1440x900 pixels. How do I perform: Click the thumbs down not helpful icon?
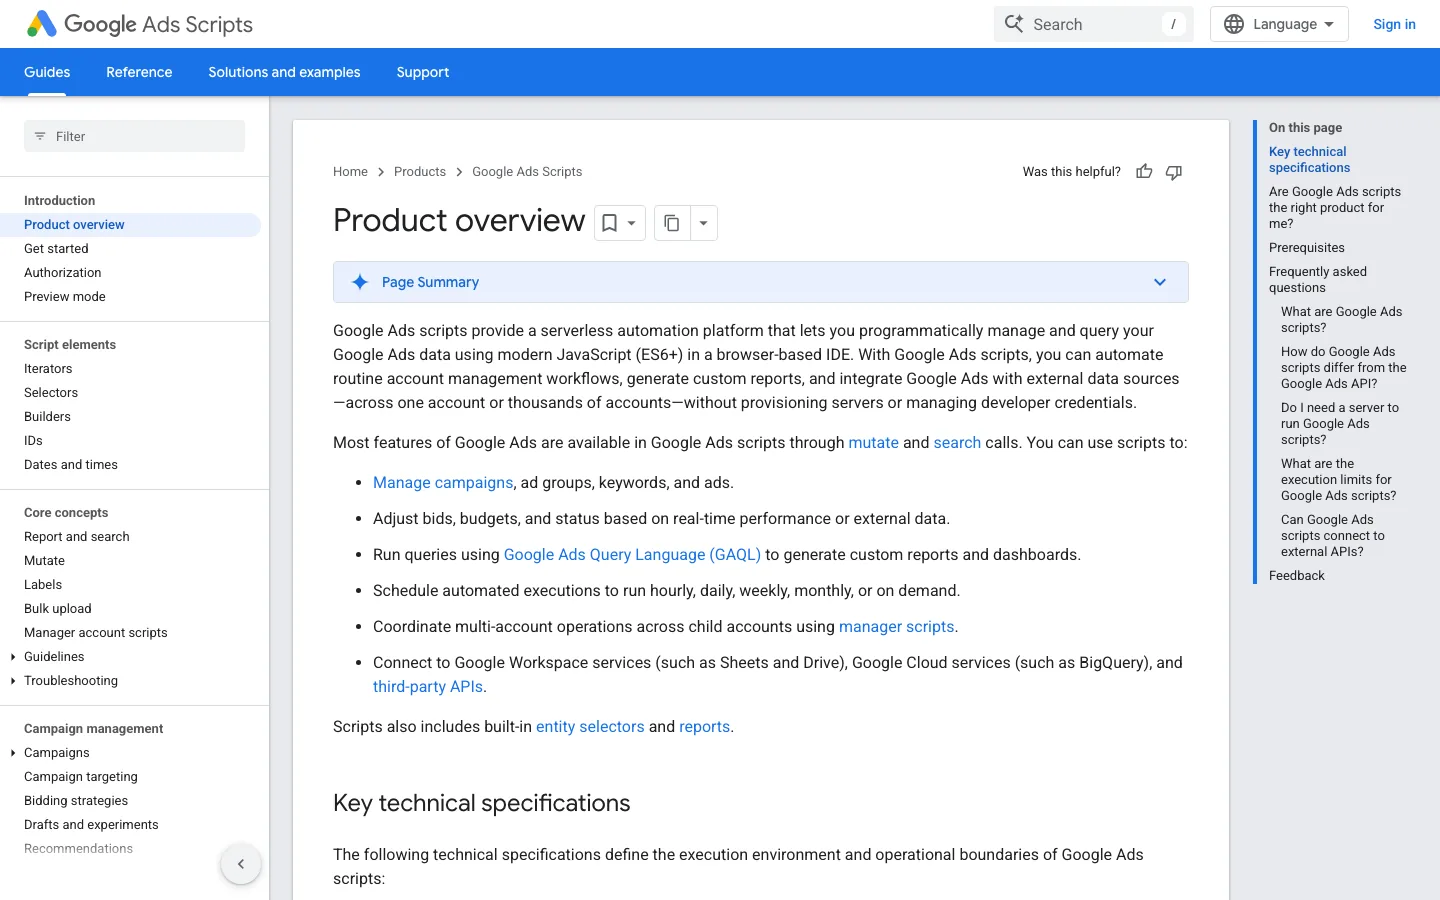(x=1174, y=172)
